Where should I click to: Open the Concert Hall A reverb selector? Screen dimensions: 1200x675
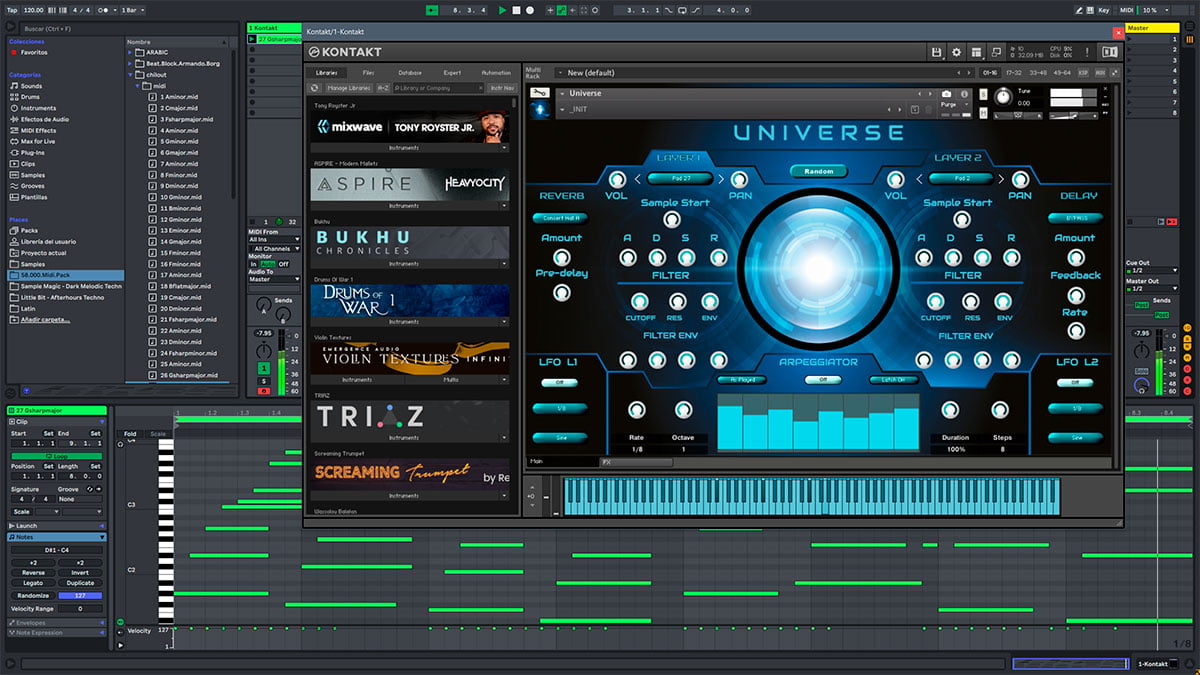click(560, 217)
